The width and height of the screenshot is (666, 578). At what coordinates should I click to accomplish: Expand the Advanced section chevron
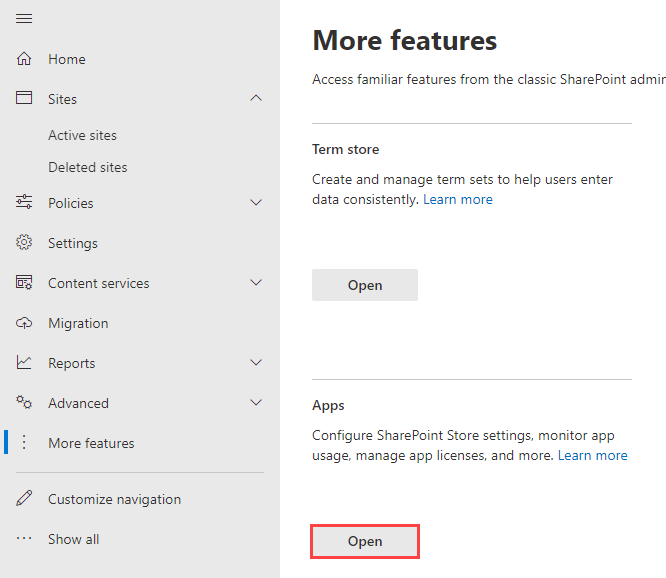click(x=256, y=403)
